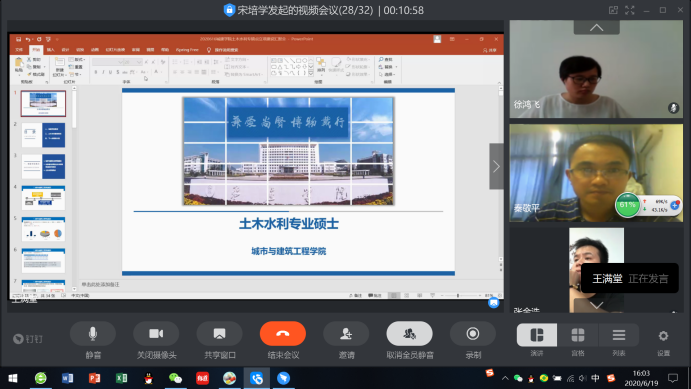
Task: Open WeChat from the taskbar
Action: point(175,378)
